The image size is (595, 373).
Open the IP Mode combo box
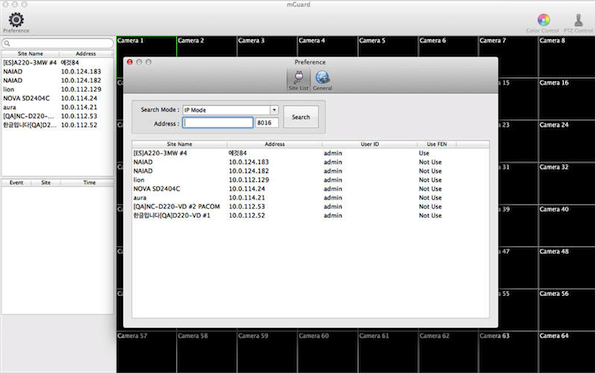point(230,110)
